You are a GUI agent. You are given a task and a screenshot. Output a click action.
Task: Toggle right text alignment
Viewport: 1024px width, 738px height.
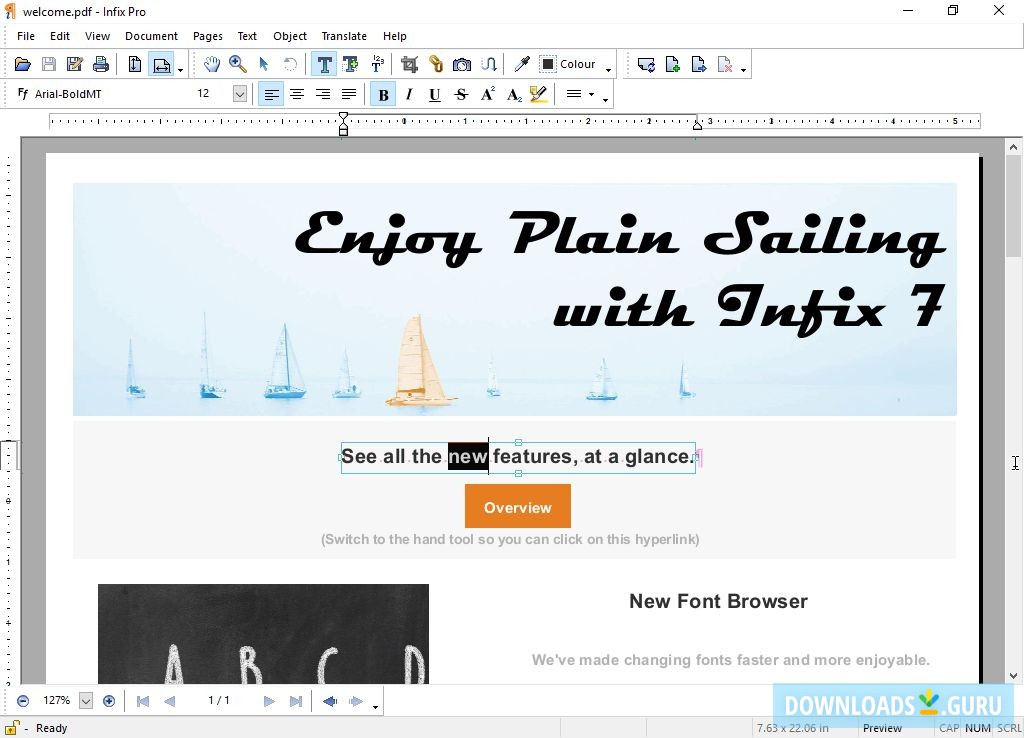click(323, 95)
